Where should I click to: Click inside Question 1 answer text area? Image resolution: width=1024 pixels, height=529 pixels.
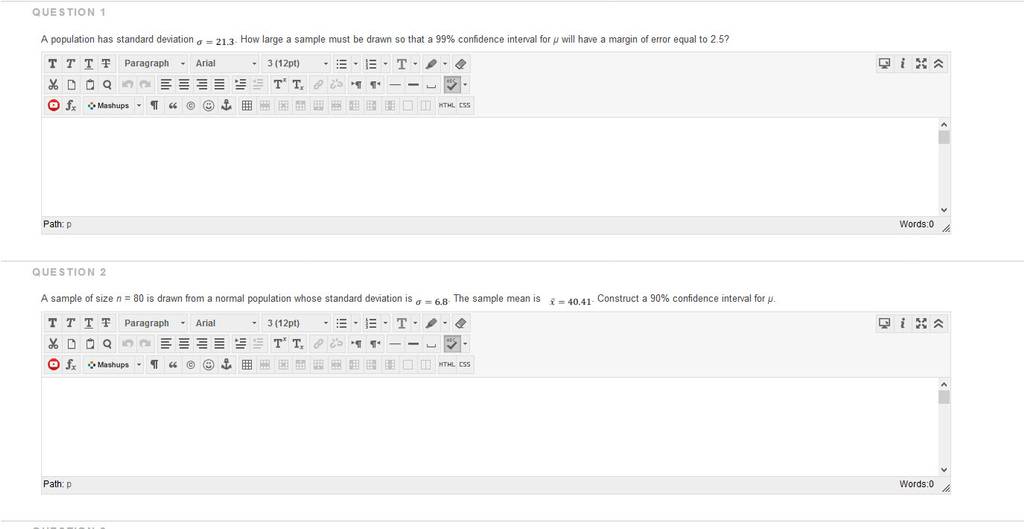pos(490,167)
